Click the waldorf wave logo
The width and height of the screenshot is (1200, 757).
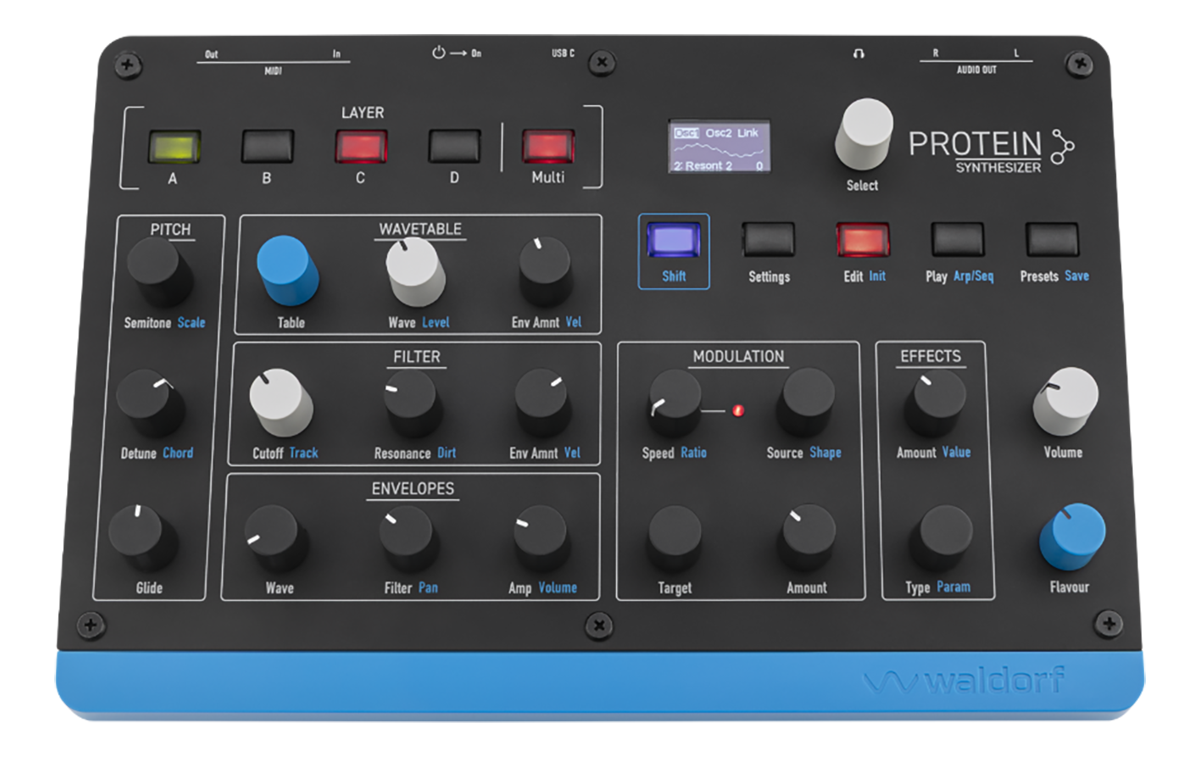point(888,682)
